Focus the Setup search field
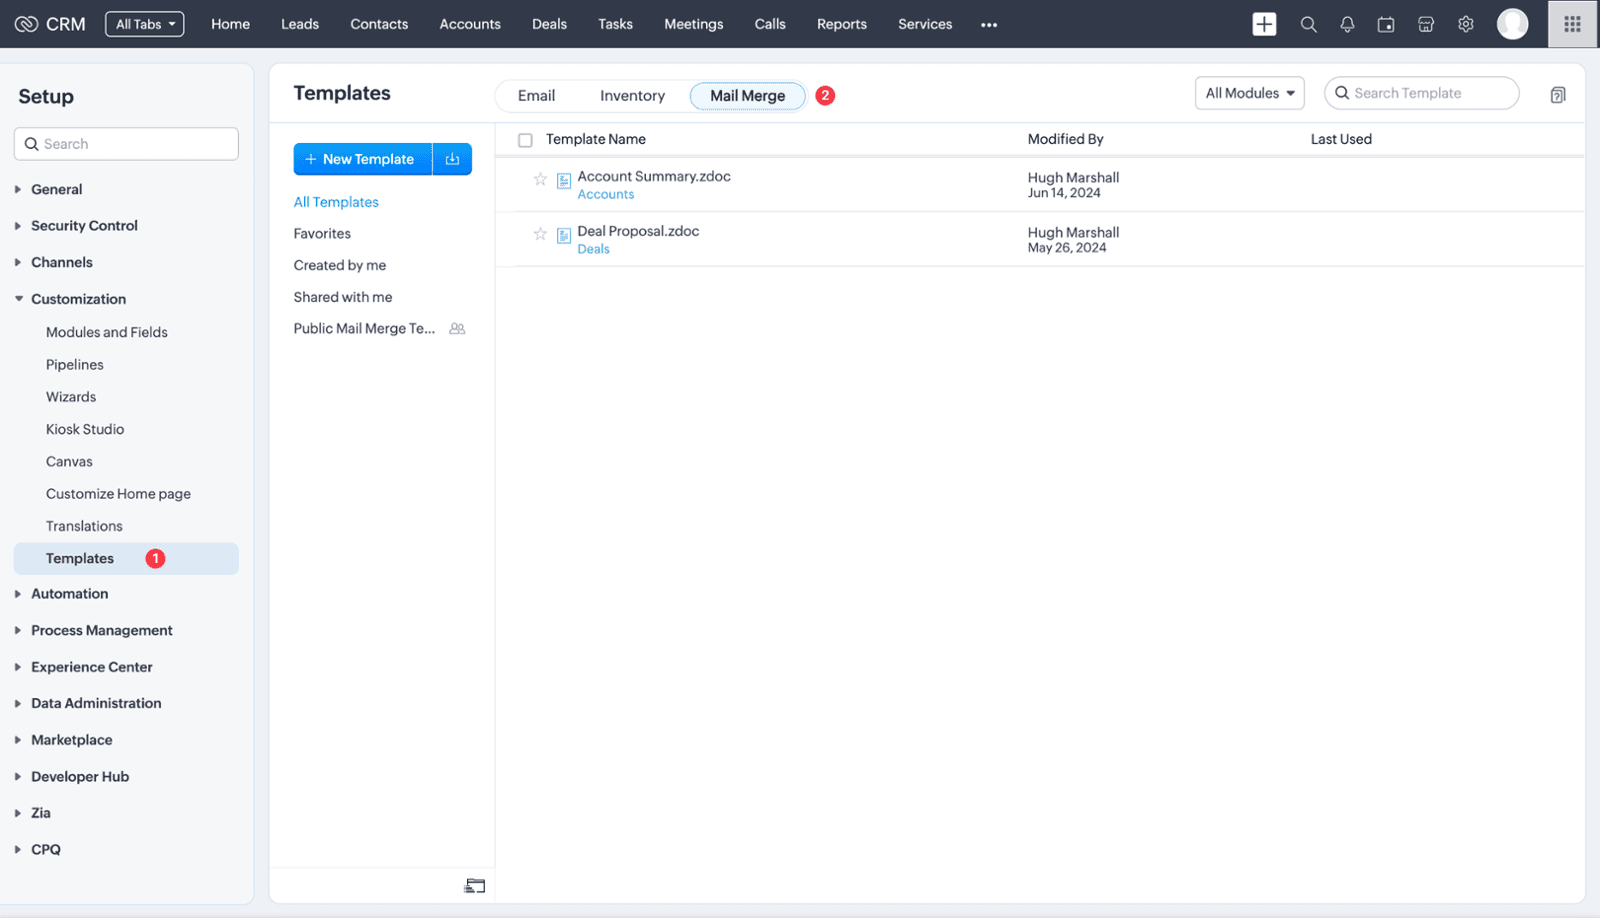Viewport: 1600px width, 918px height. [126, 144]
